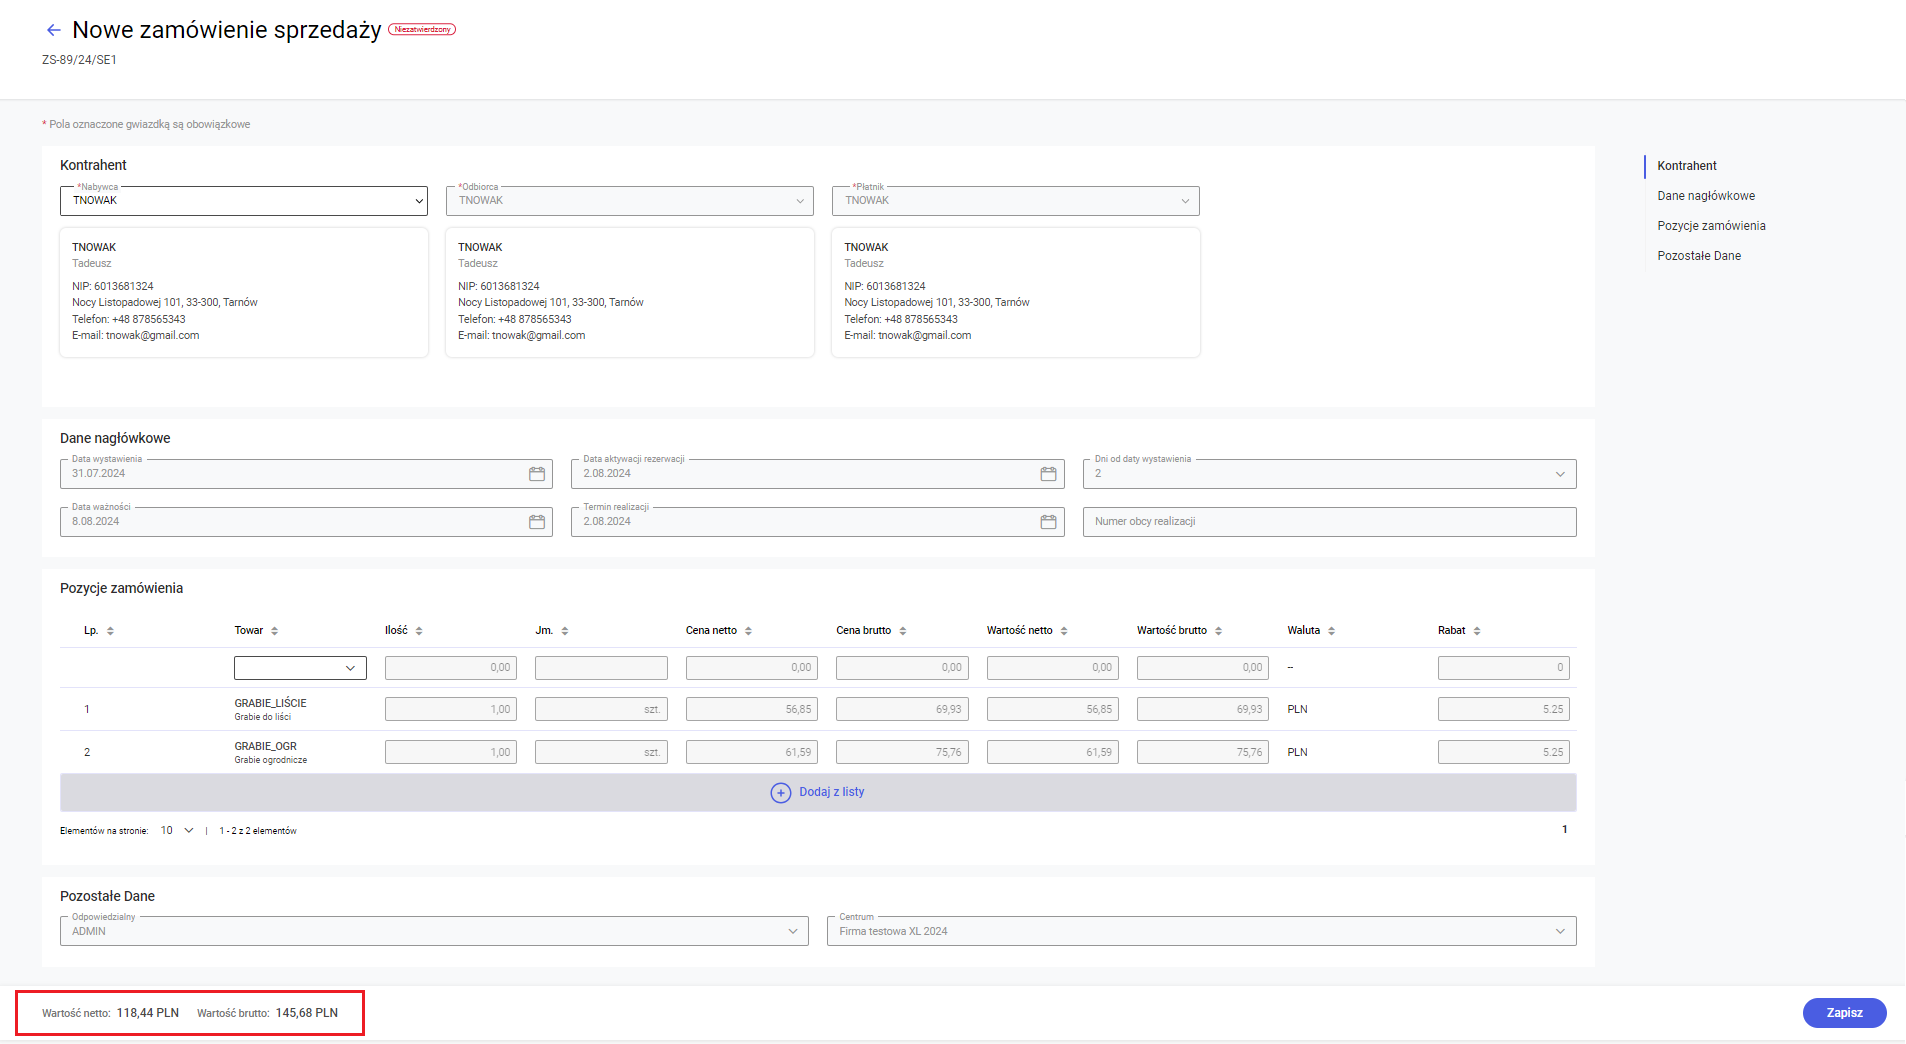The height and width of the screenshot is (1044, 1906).
Task: Jump to Pozostałe Dane in side navigation
Action: (x=1699, y=256)
